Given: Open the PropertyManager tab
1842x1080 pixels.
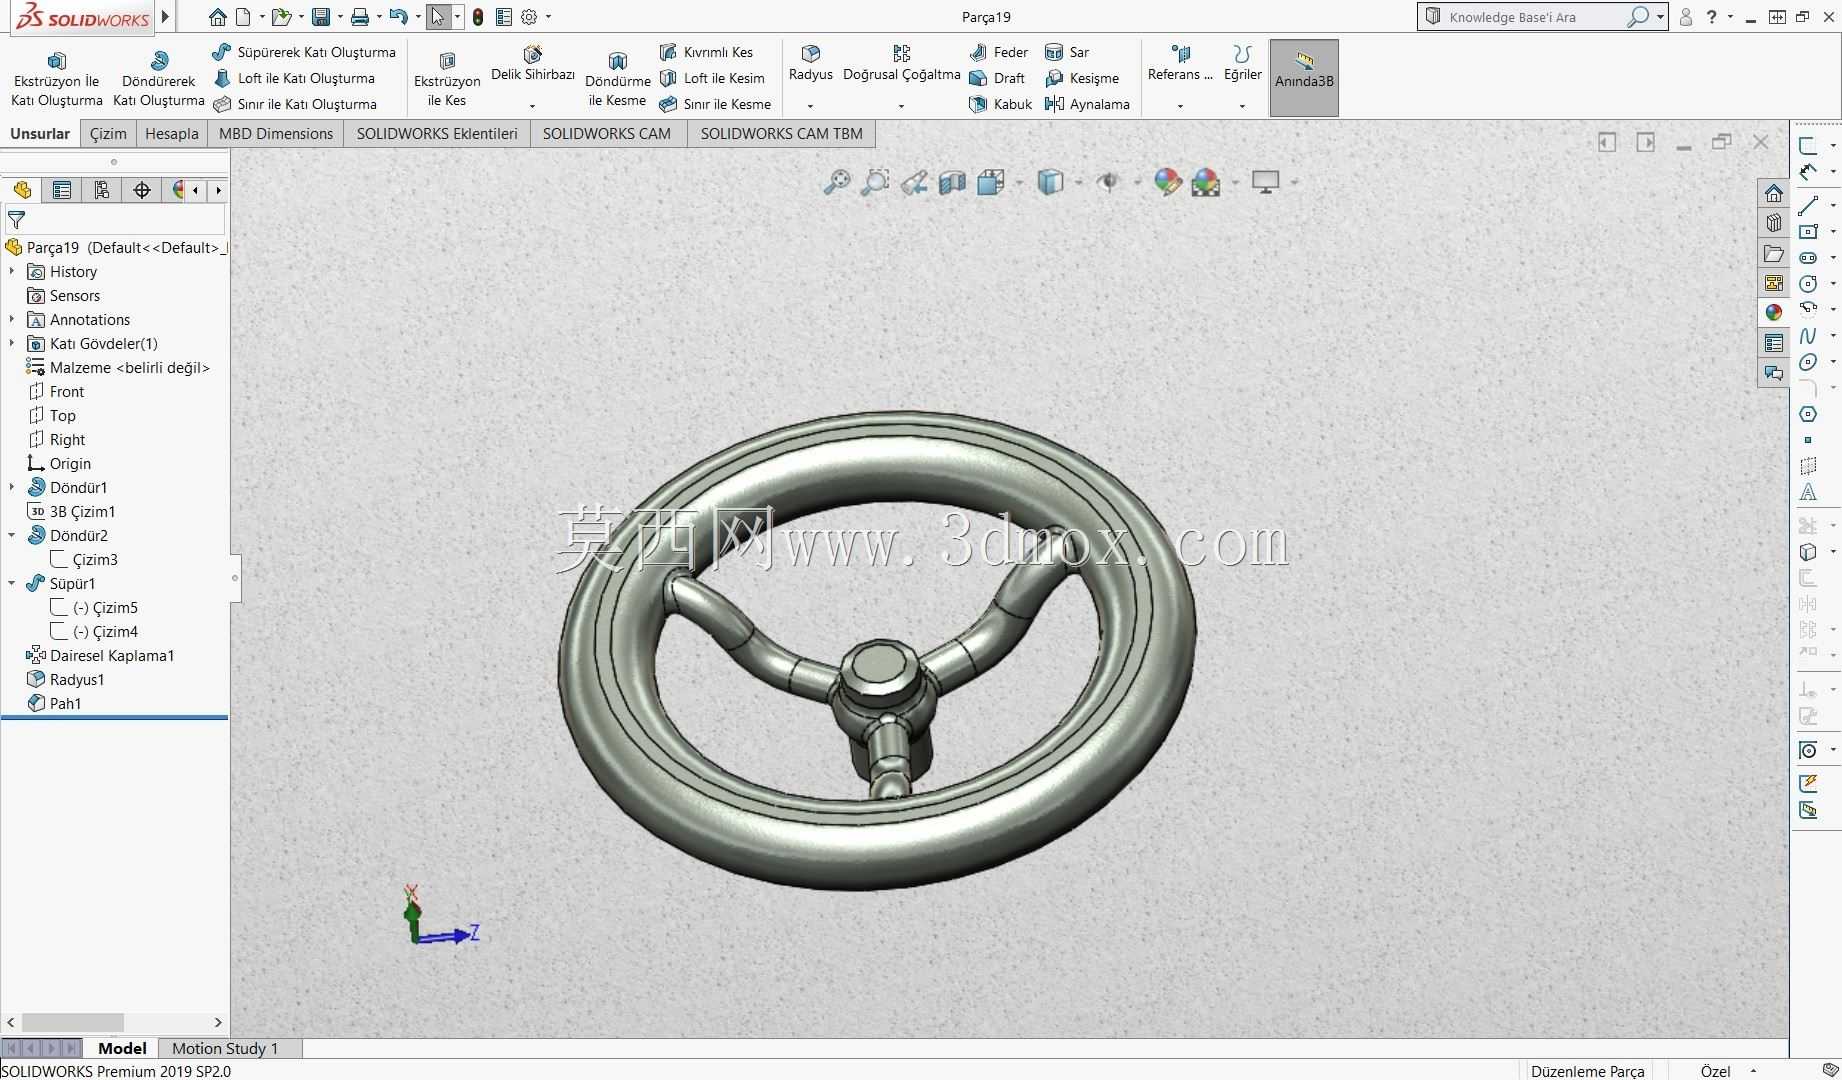Looking at the screenshot, I should tap(62, 190).
